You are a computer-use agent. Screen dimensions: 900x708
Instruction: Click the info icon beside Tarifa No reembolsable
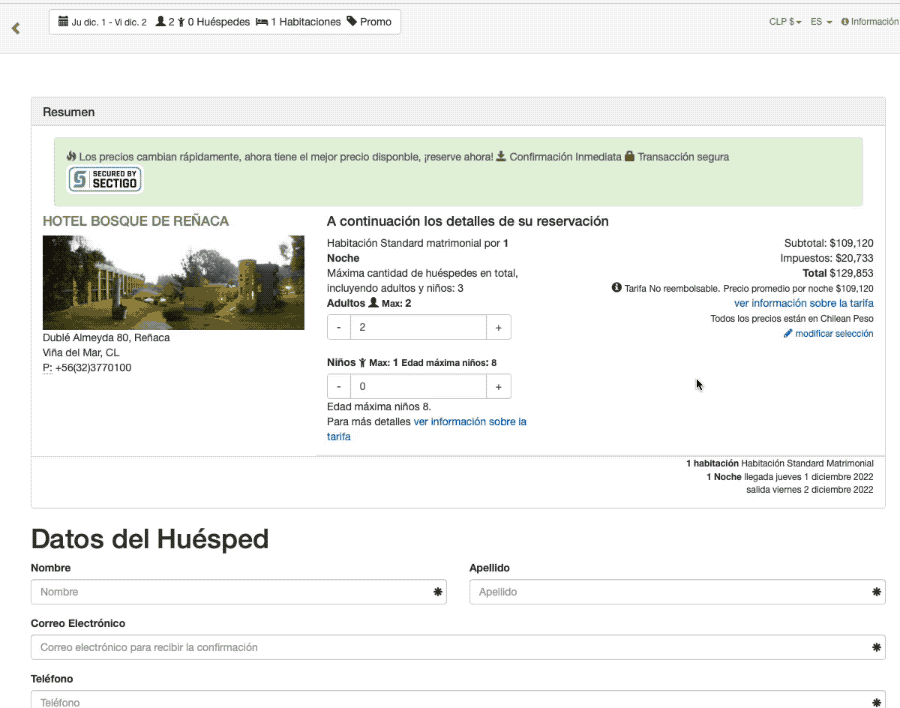pos(616,288)
